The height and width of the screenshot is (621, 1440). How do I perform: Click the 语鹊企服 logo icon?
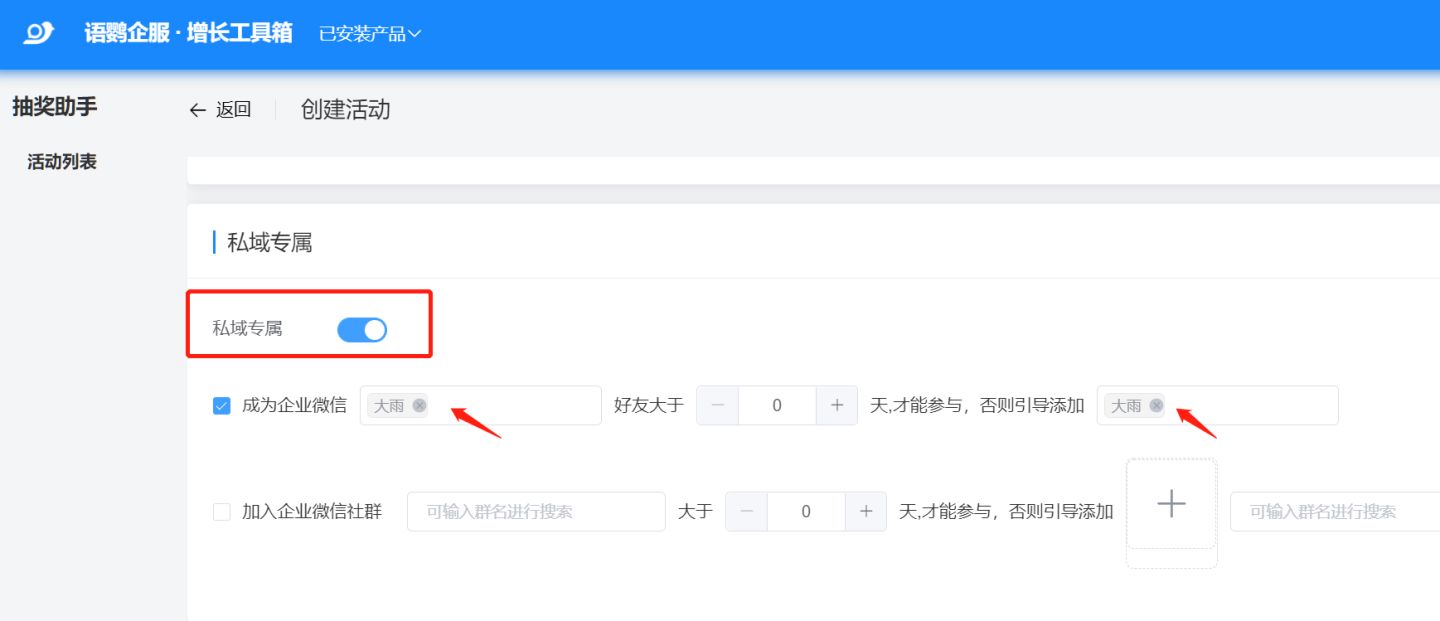click(39, 33)
